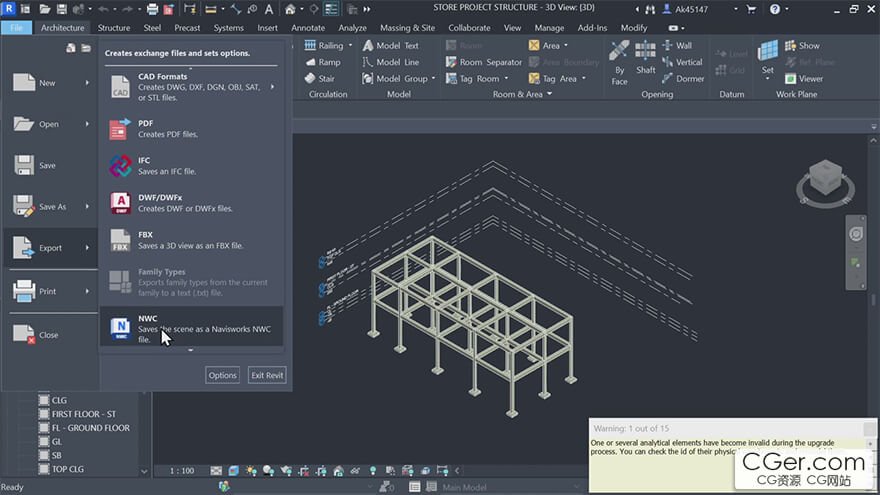880x495 pixels.
Task: Show the Recent Documents list icon
Action: [x=71, y=48]
